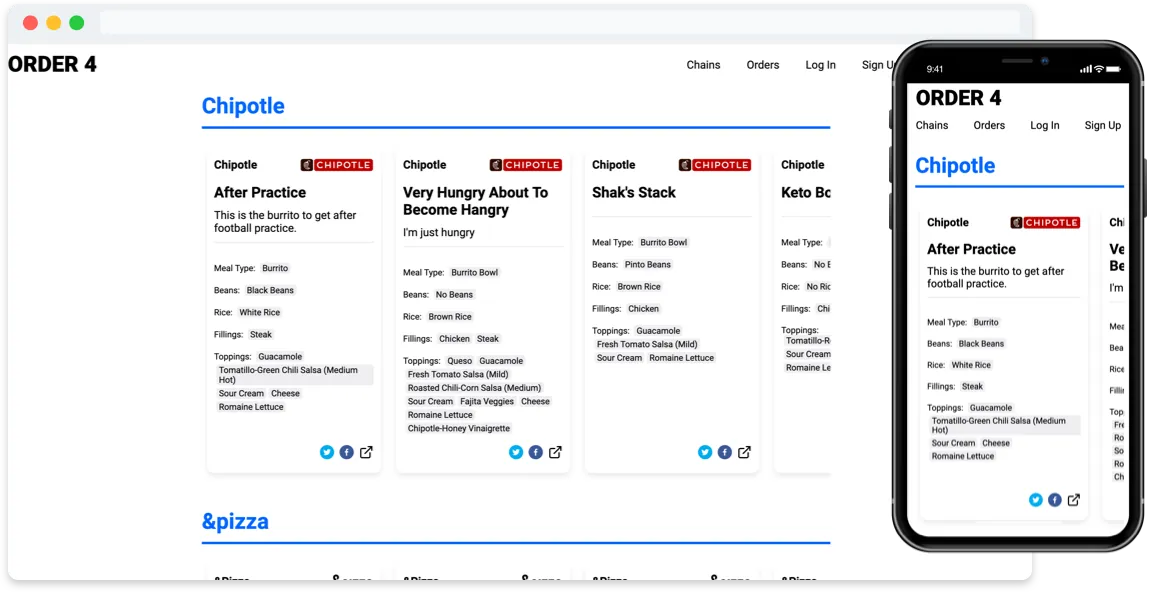Click Twitter icon in phone preview card

click(1036, 500)
